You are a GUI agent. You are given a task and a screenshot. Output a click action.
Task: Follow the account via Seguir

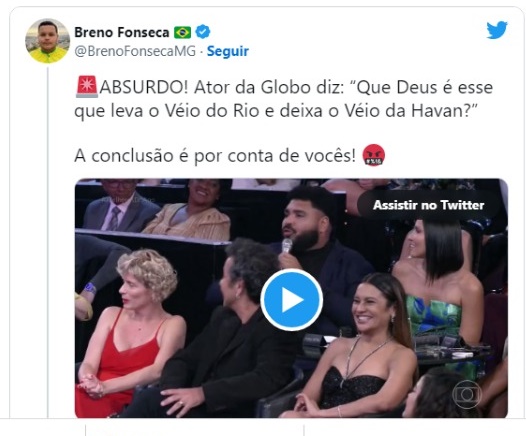(x=228, y=51)
